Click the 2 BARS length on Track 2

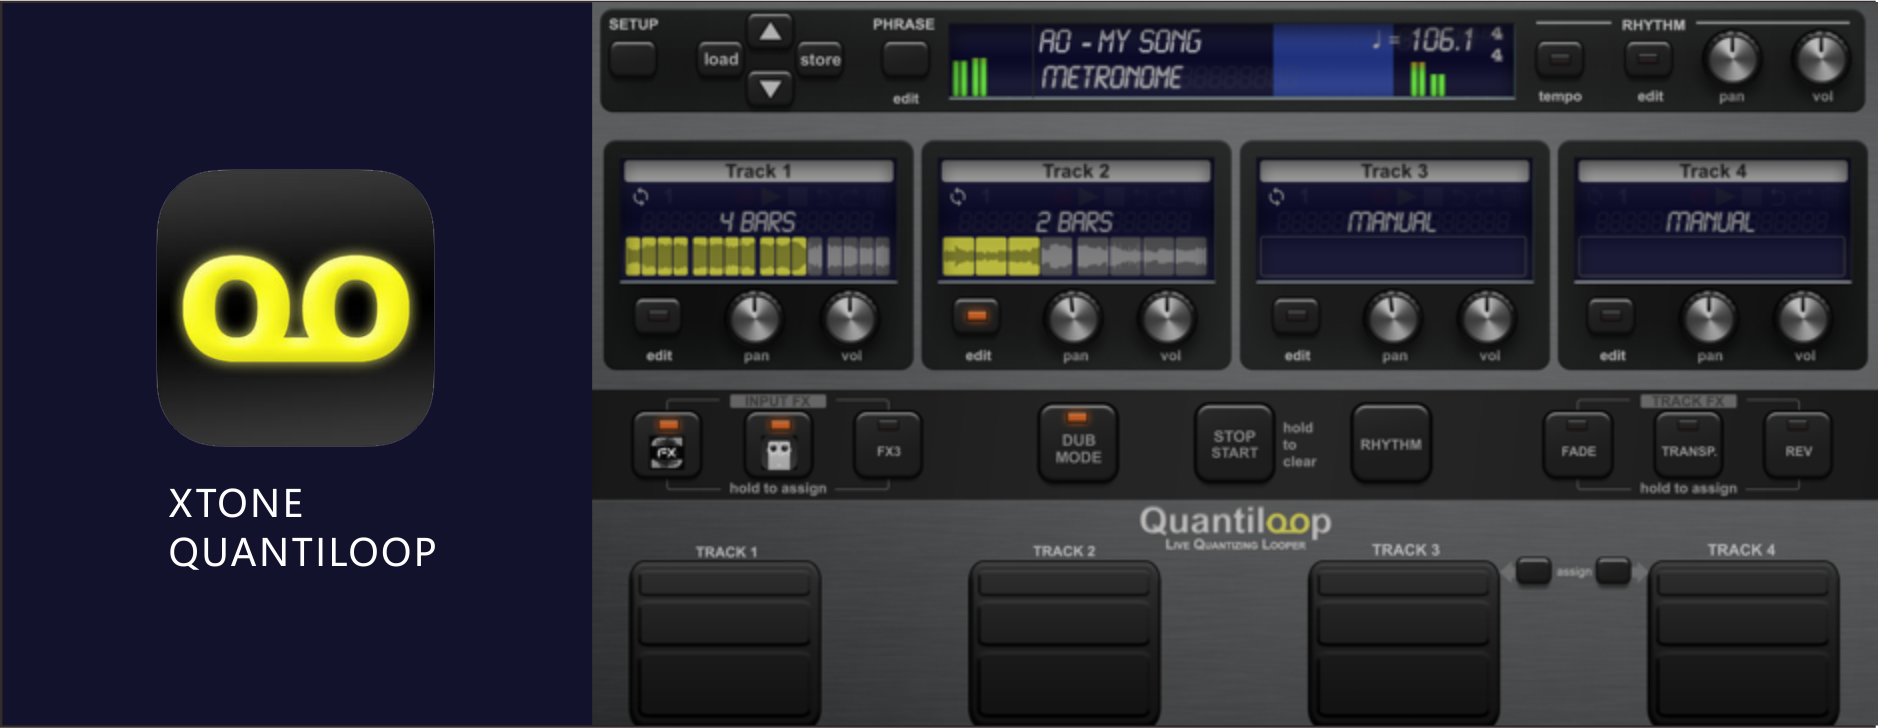point(1075,221)
